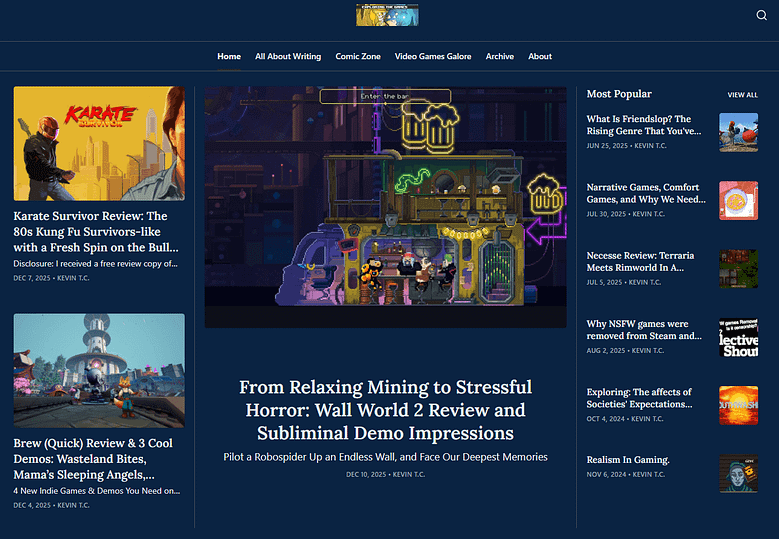This screenshot has height=539, width=779.
Task: Click the site logo banner
Action: (x=387, y=15)
